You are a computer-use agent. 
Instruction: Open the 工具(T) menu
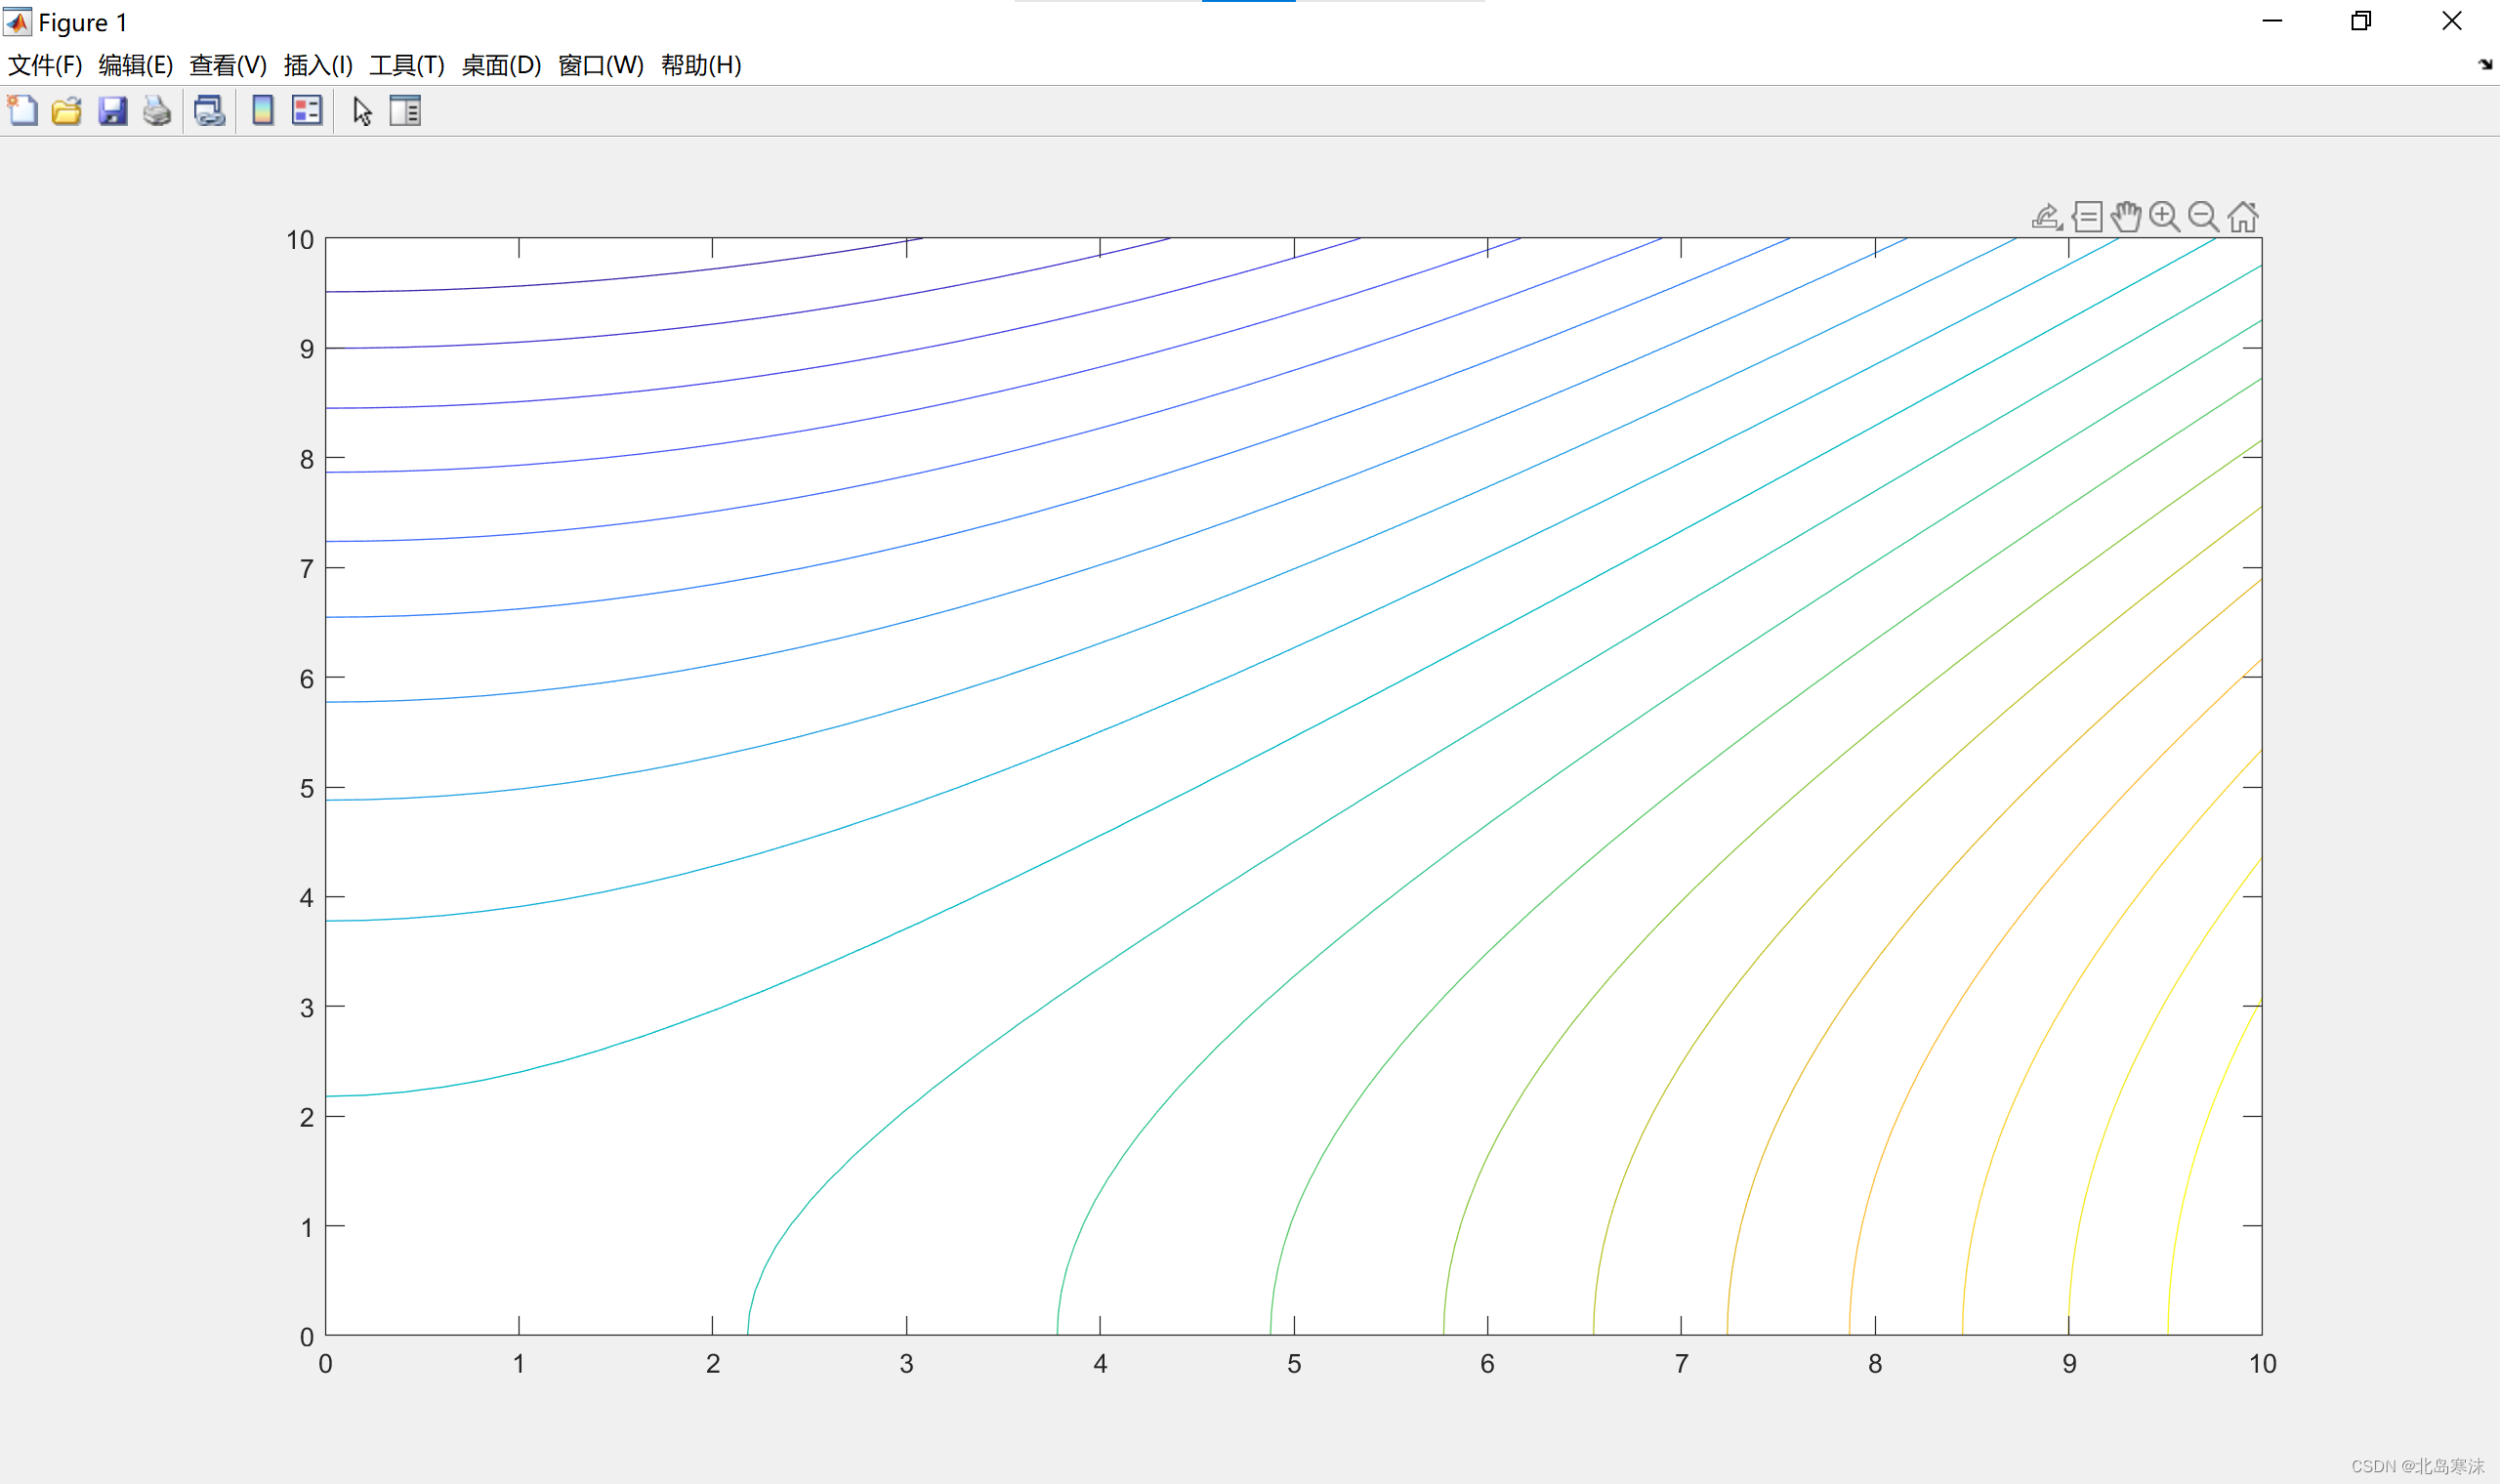(407, 65)
